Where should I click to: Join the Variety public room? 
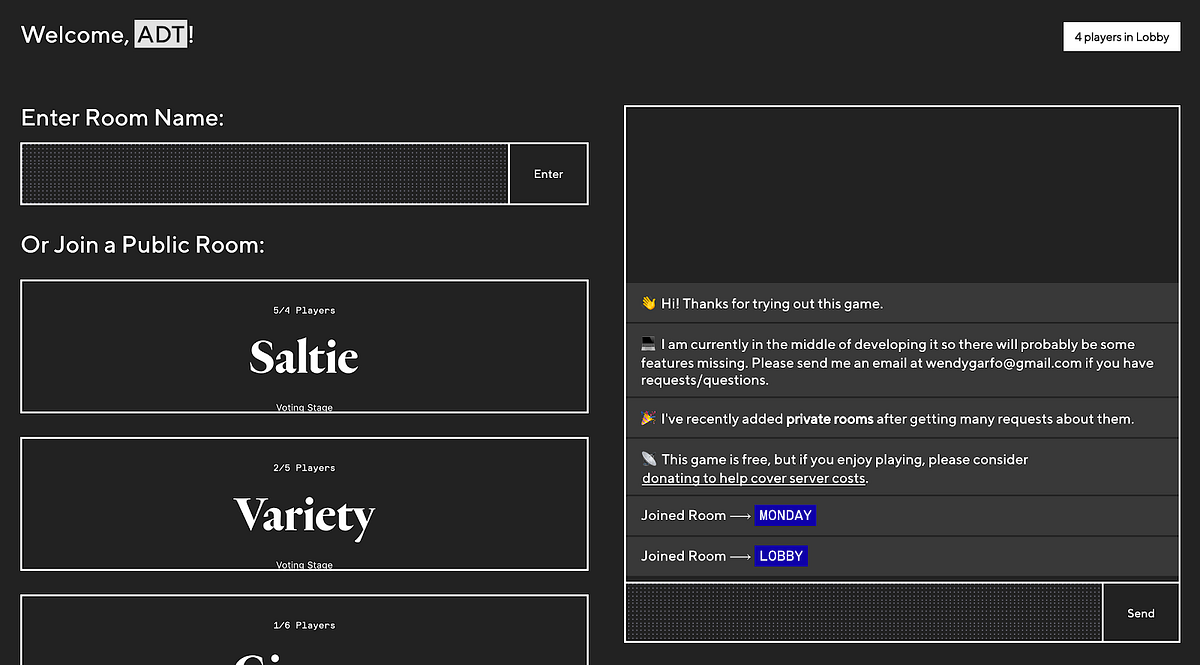click(304, 503)
